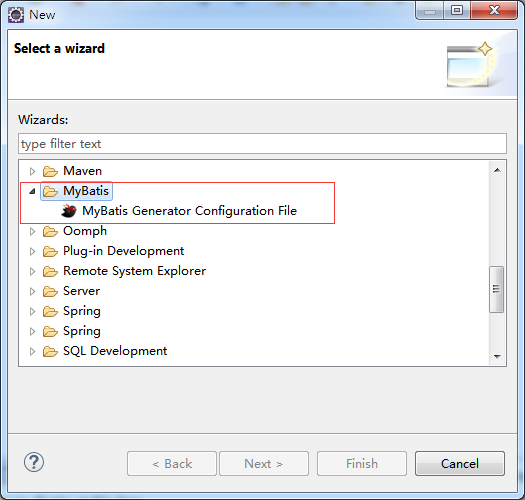Click the Oomph folder icon
Image resolution: width=525 pixels, height=500 pixels.
tap(50, 231)
